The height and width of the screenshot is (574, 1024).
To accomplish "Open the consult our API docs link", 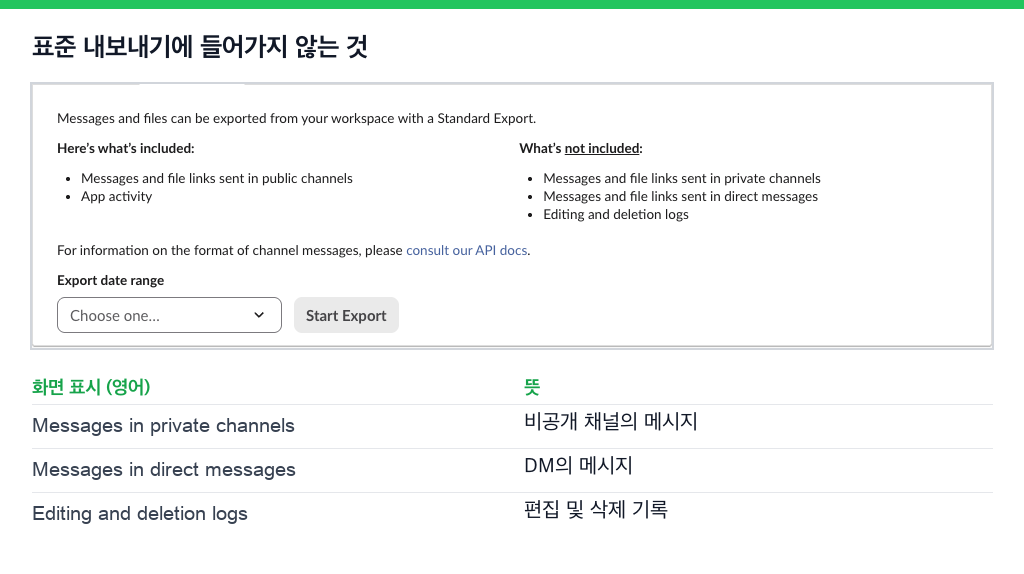I will pyautogui.click(x=466, y=251).
